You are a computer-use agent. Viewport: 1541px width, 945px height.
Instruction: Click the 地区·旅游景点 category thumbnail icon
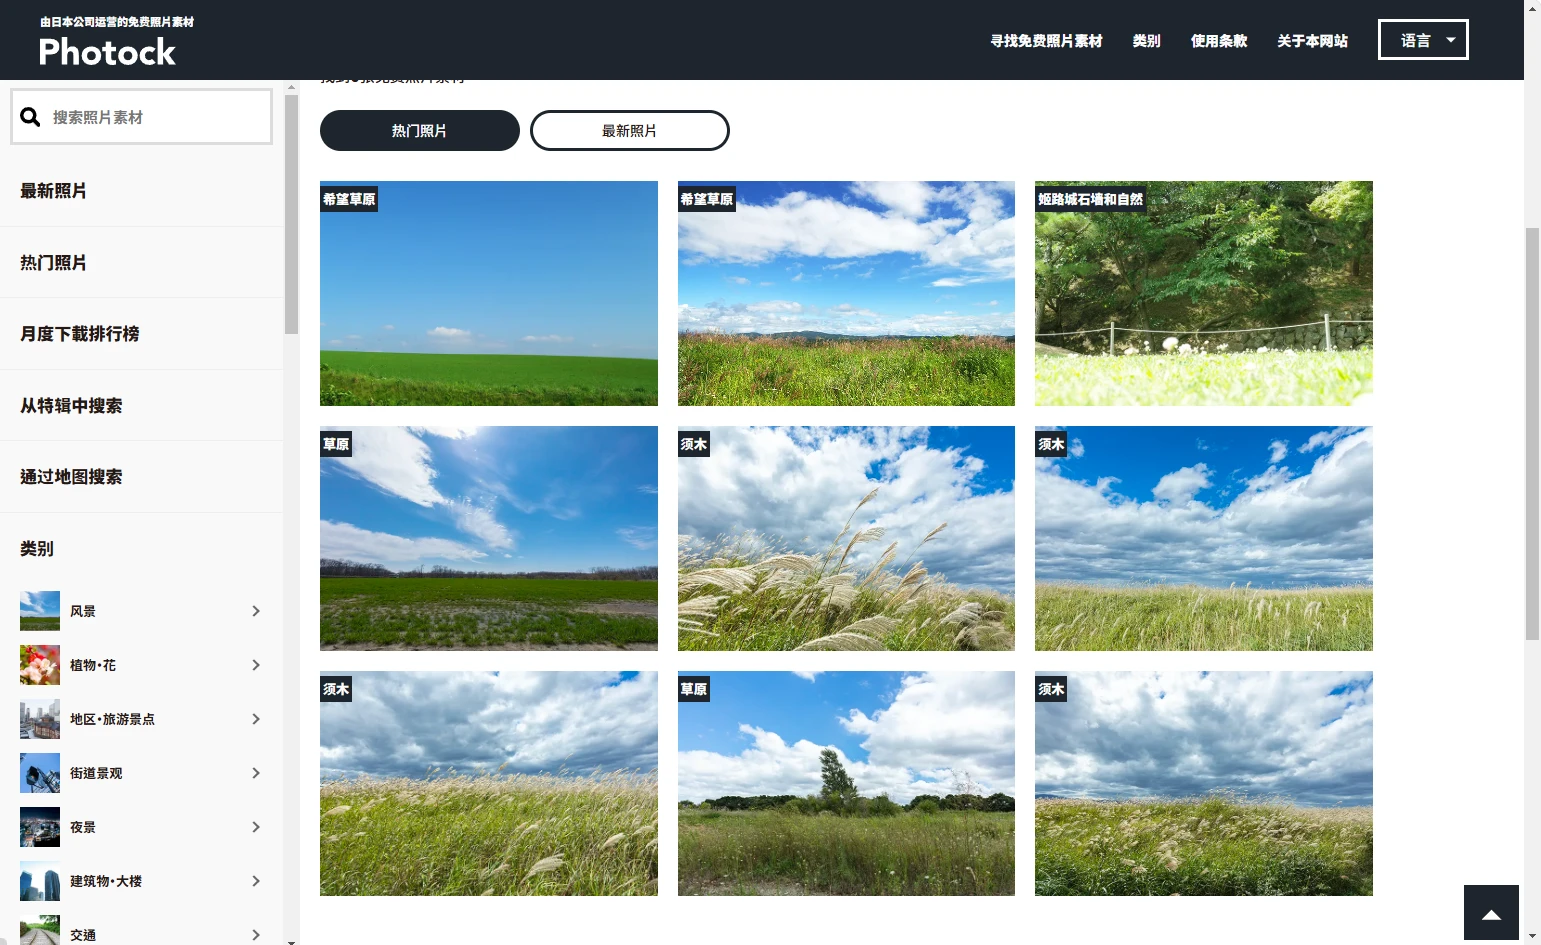[x=40, y=719]
